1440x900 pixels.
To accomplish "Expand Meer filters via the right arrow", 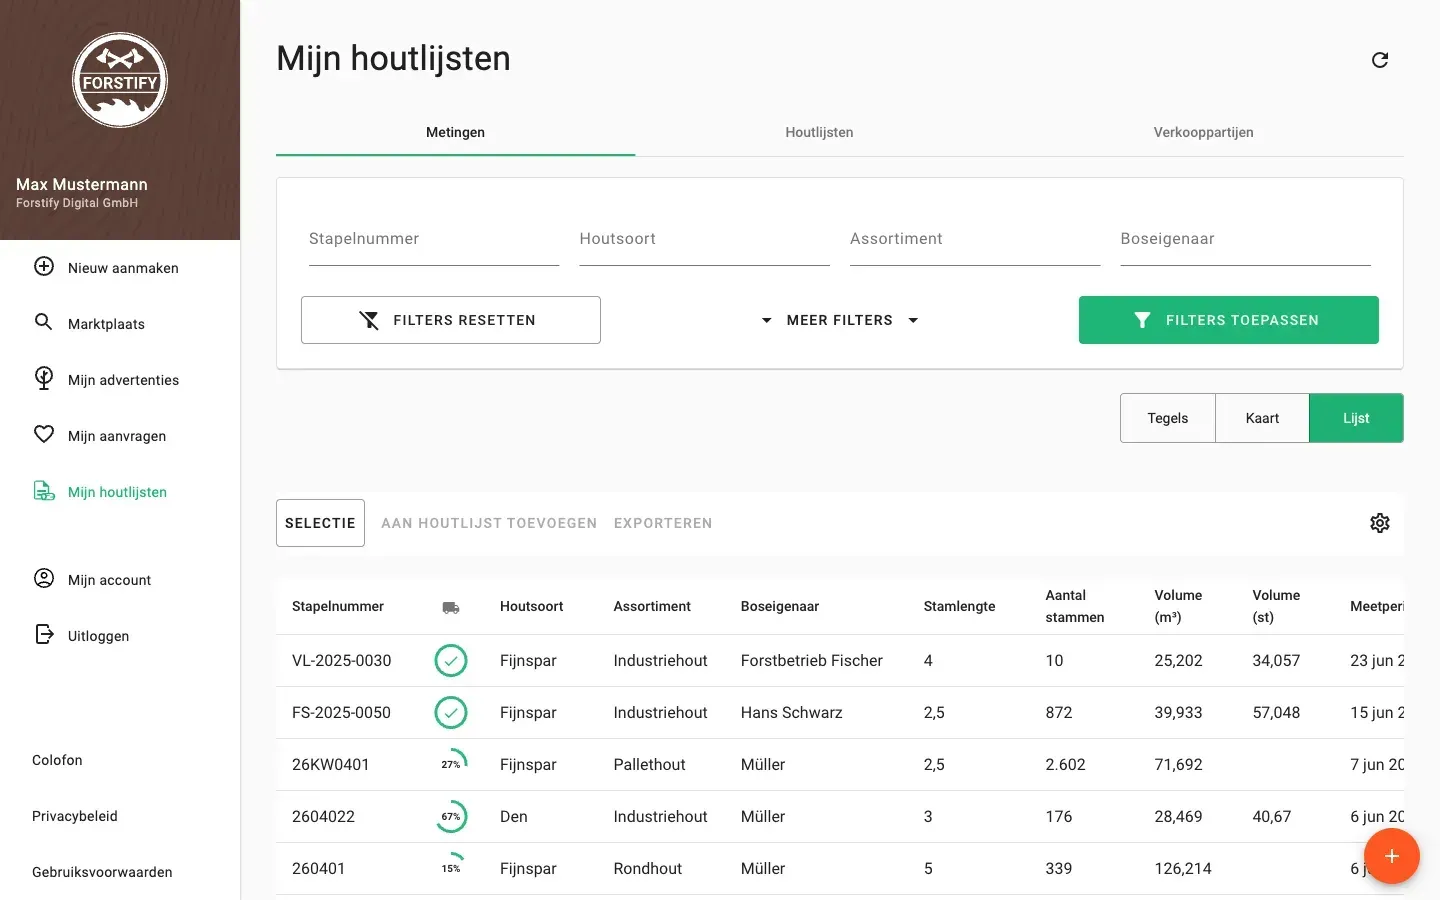I will tap(913, 320).
